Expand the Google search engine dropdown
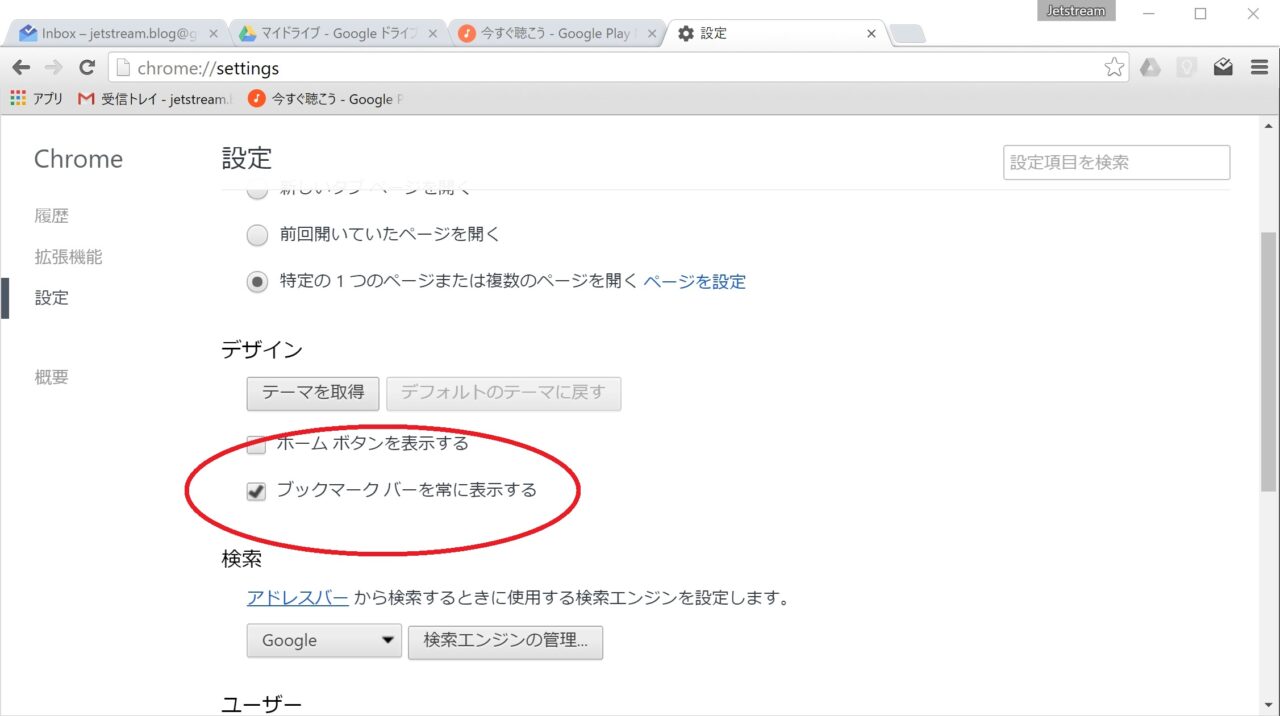The image size is (1280, 716). [x=324, y=641]
